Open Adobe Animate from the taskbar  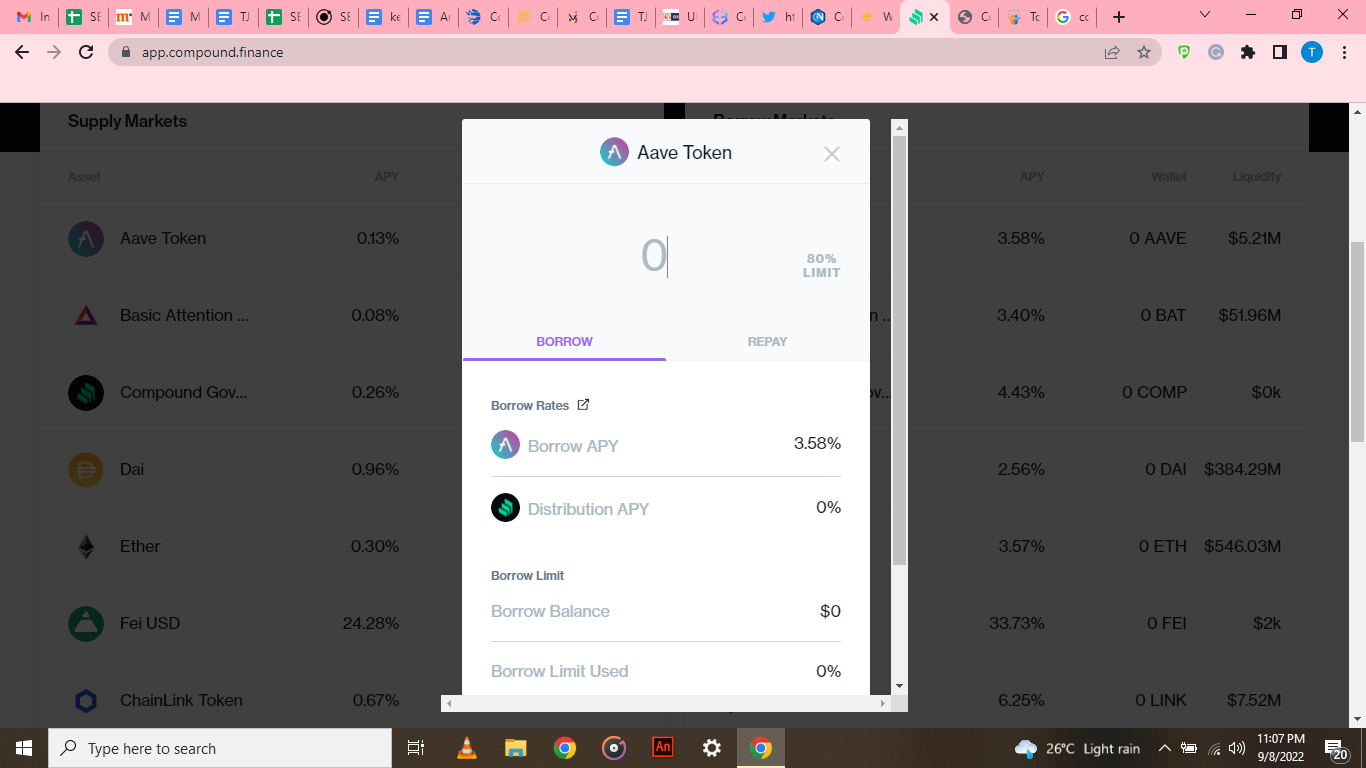pyautogui.click(x=662, y=748)
